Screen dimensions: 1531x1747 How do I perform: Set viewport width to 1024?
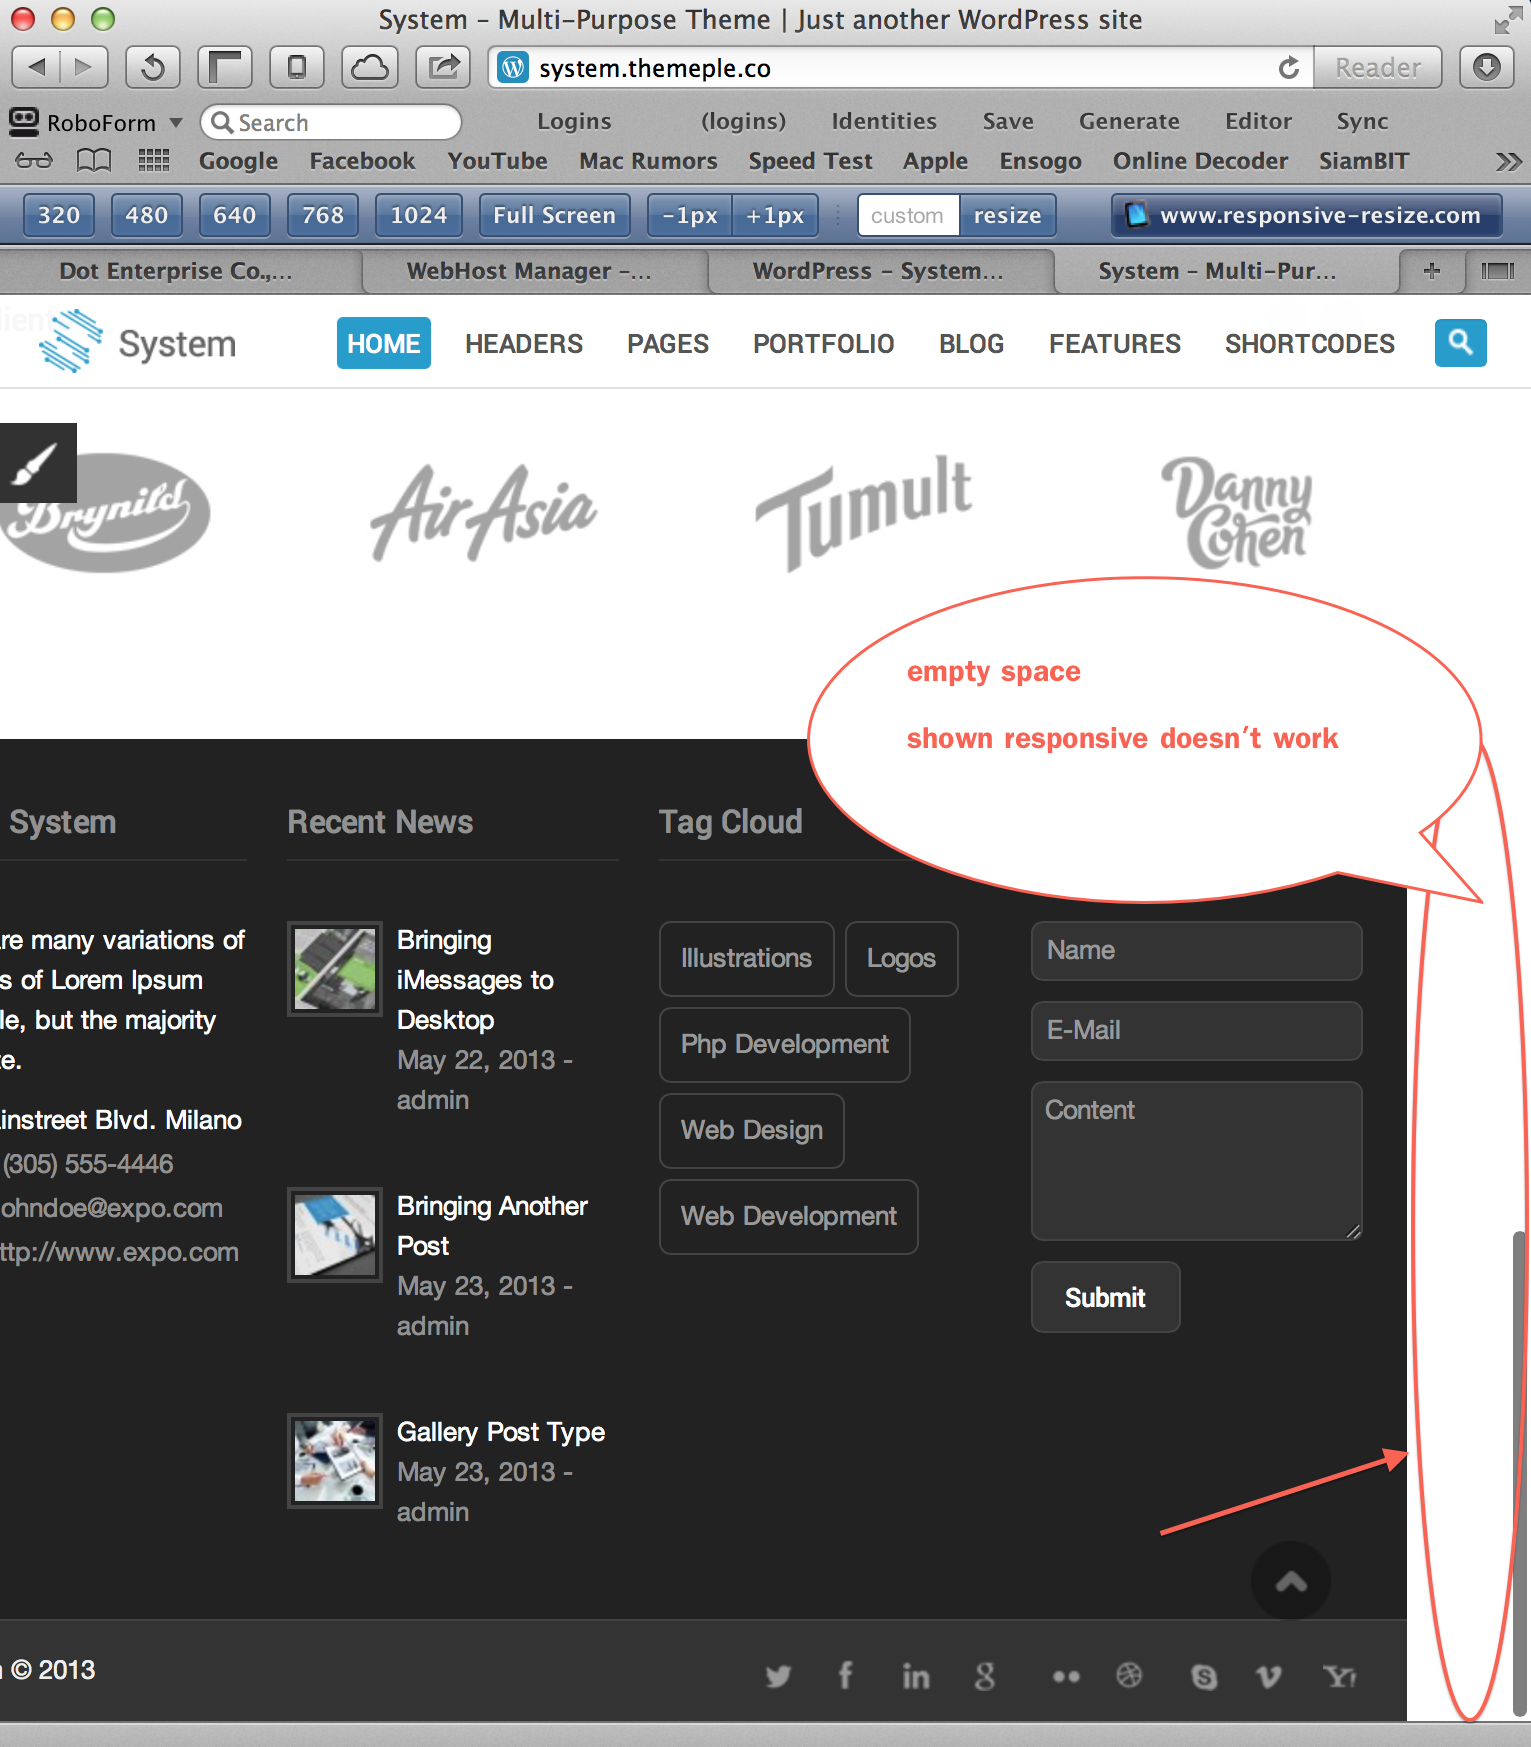[419, 215]
